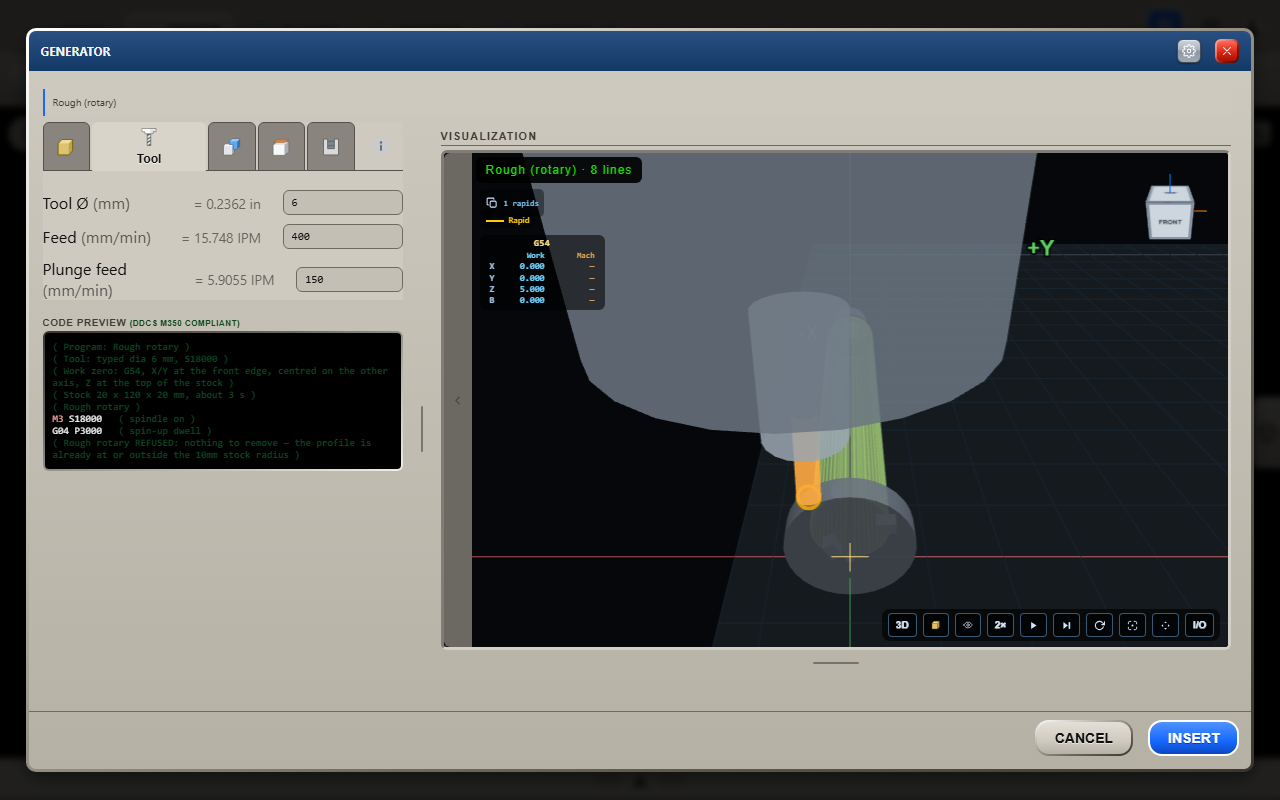Click the fit-to-view frame icon
Screen dimensions: 1280x800
pyautogui.click(x=1133, y=625)
